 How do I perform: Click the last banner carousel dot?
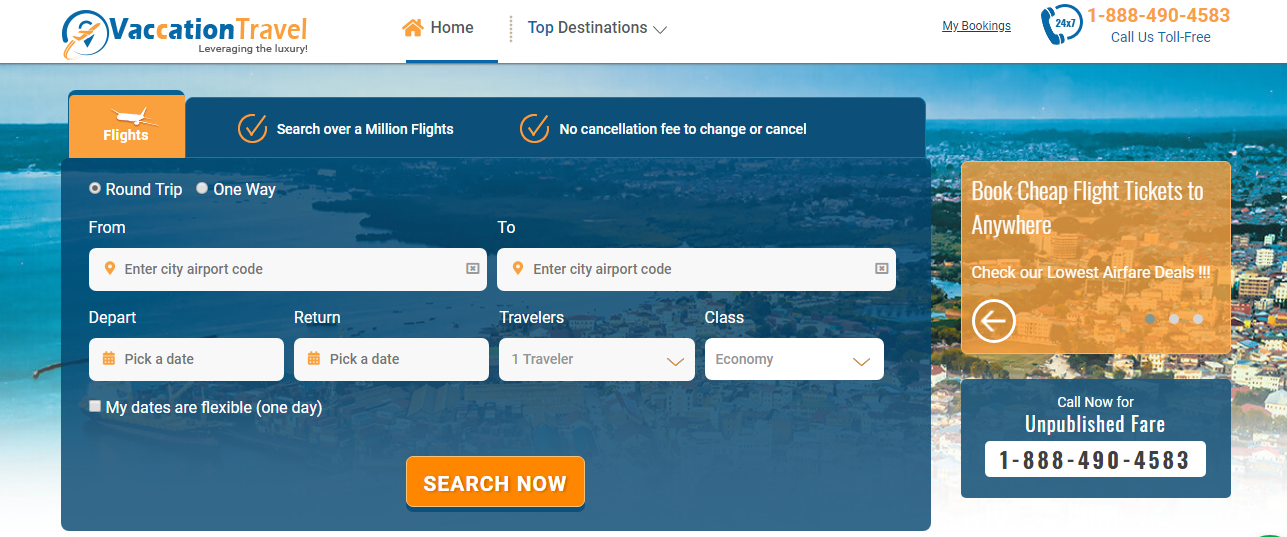(x=1197, y=319)
